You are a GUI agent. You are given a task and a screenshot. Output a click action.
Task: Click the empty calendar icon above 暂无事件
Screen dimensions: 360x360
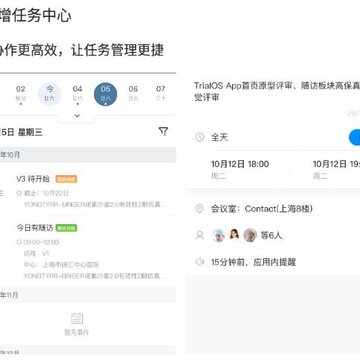(x=77, y=318)
